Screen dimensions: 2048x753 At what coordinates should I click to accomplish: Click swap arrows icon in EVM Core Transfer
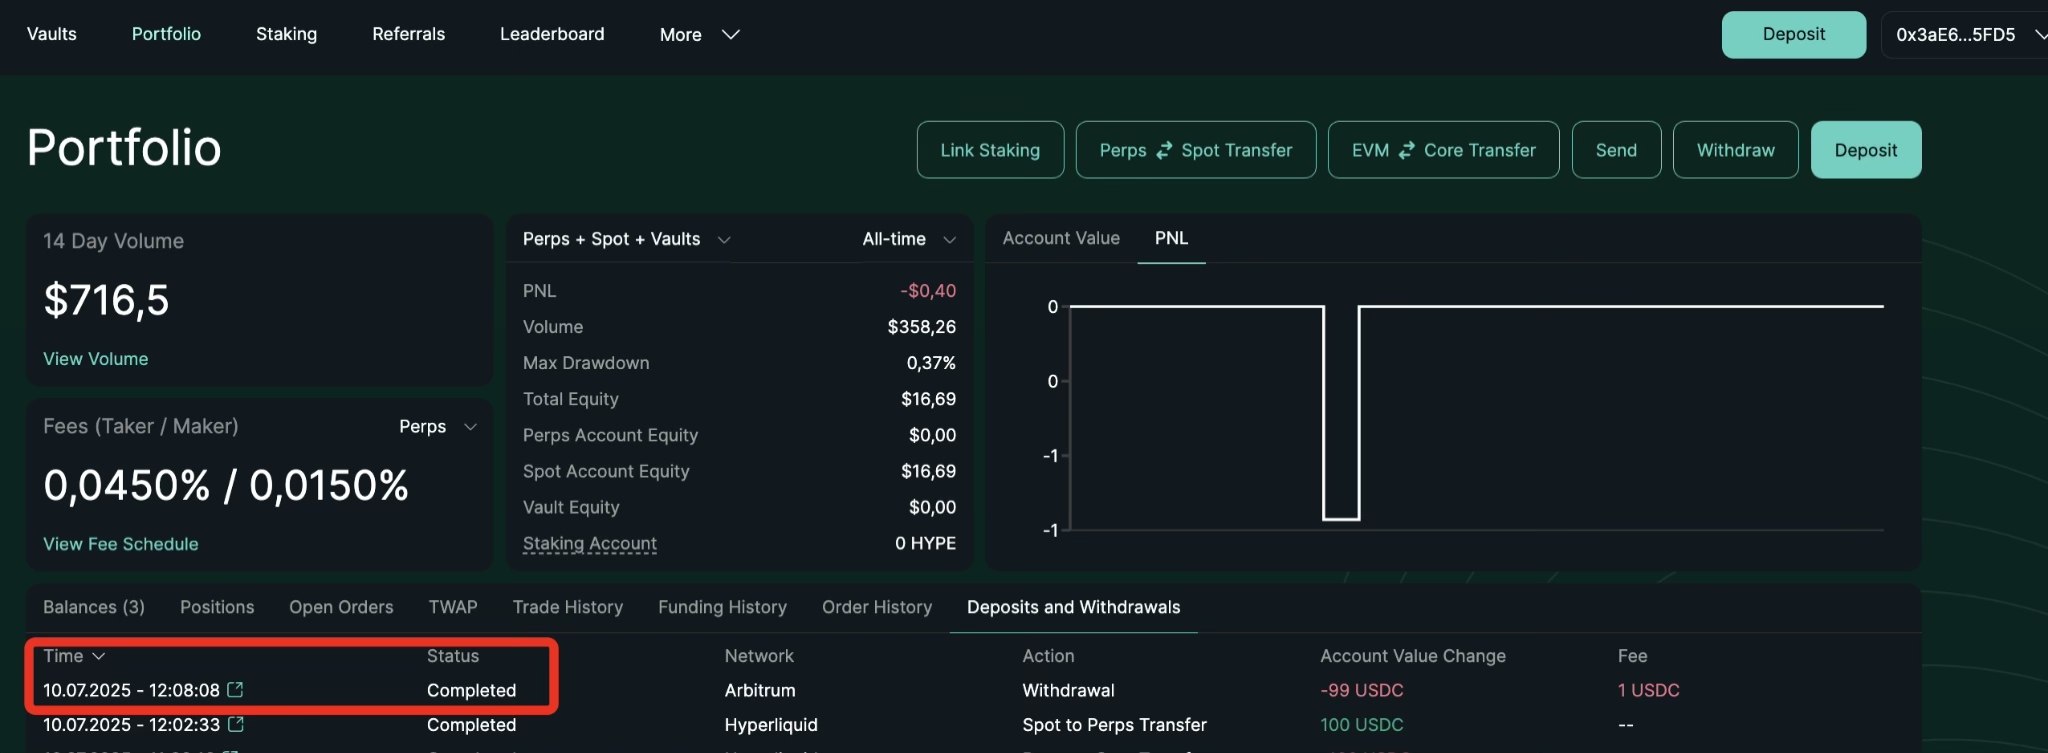point(1406,150)
